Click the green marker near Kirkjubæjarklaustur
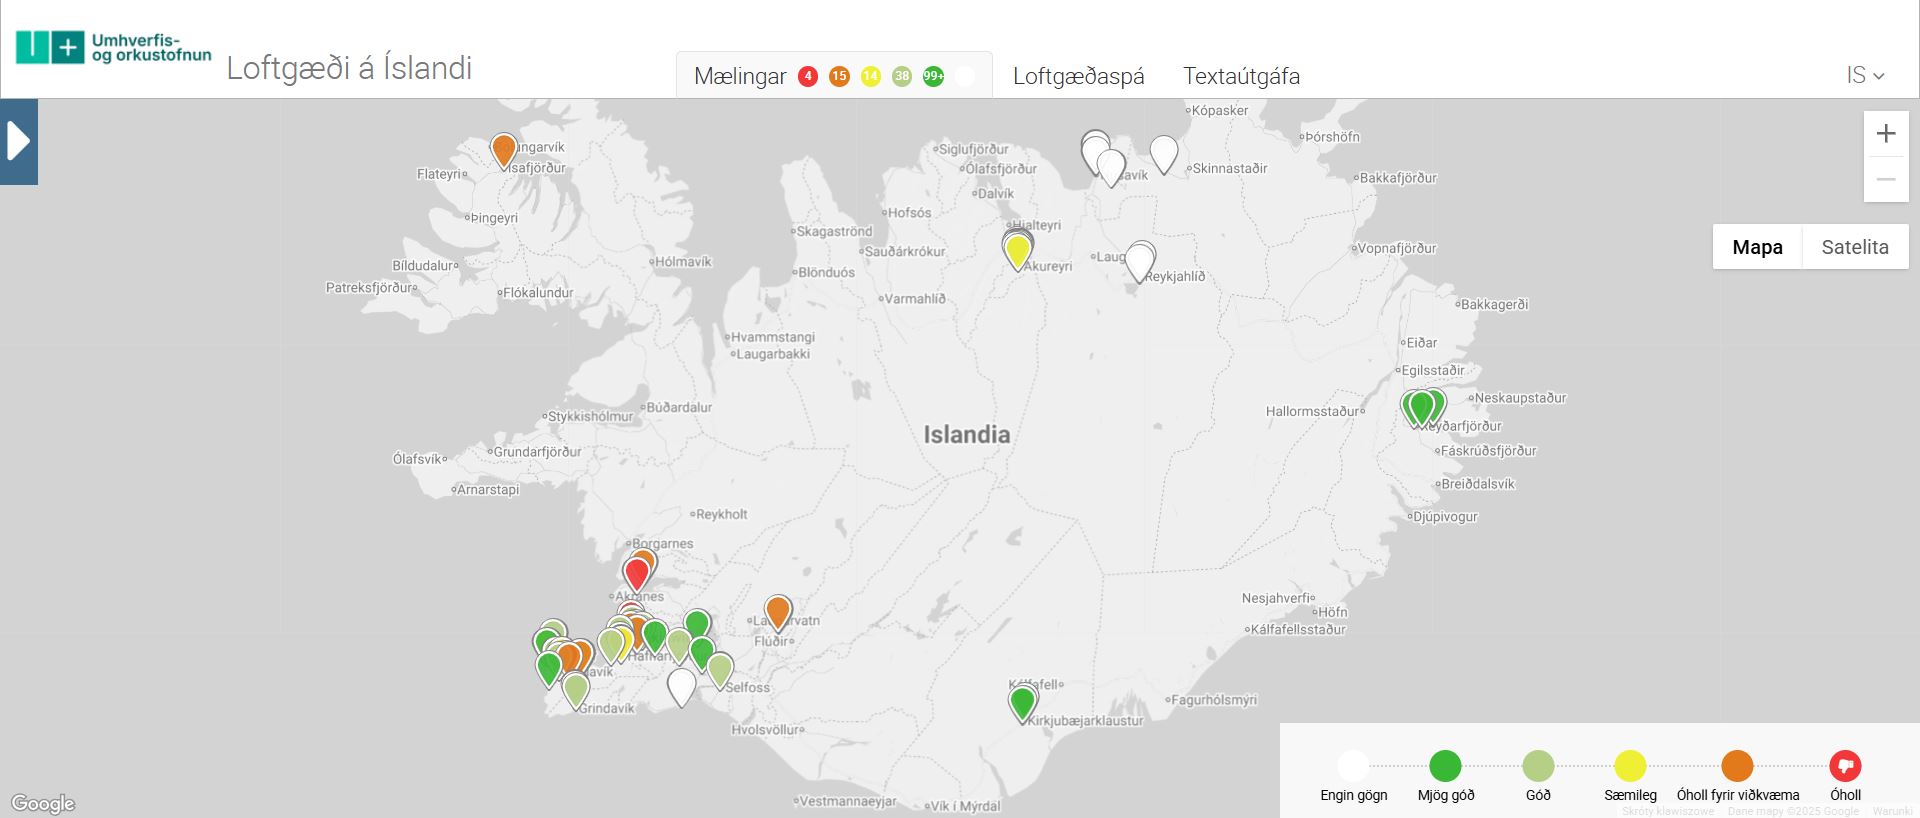 click(1022, 702)
